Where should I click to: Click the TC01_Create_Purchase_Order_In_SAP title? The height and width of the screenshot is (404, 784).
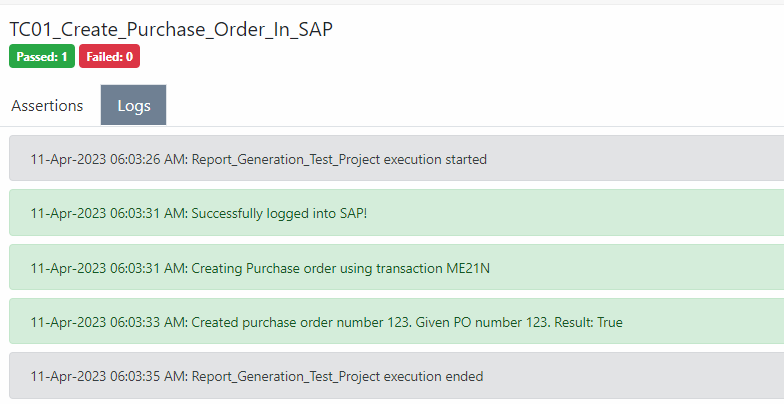(171, 29)
